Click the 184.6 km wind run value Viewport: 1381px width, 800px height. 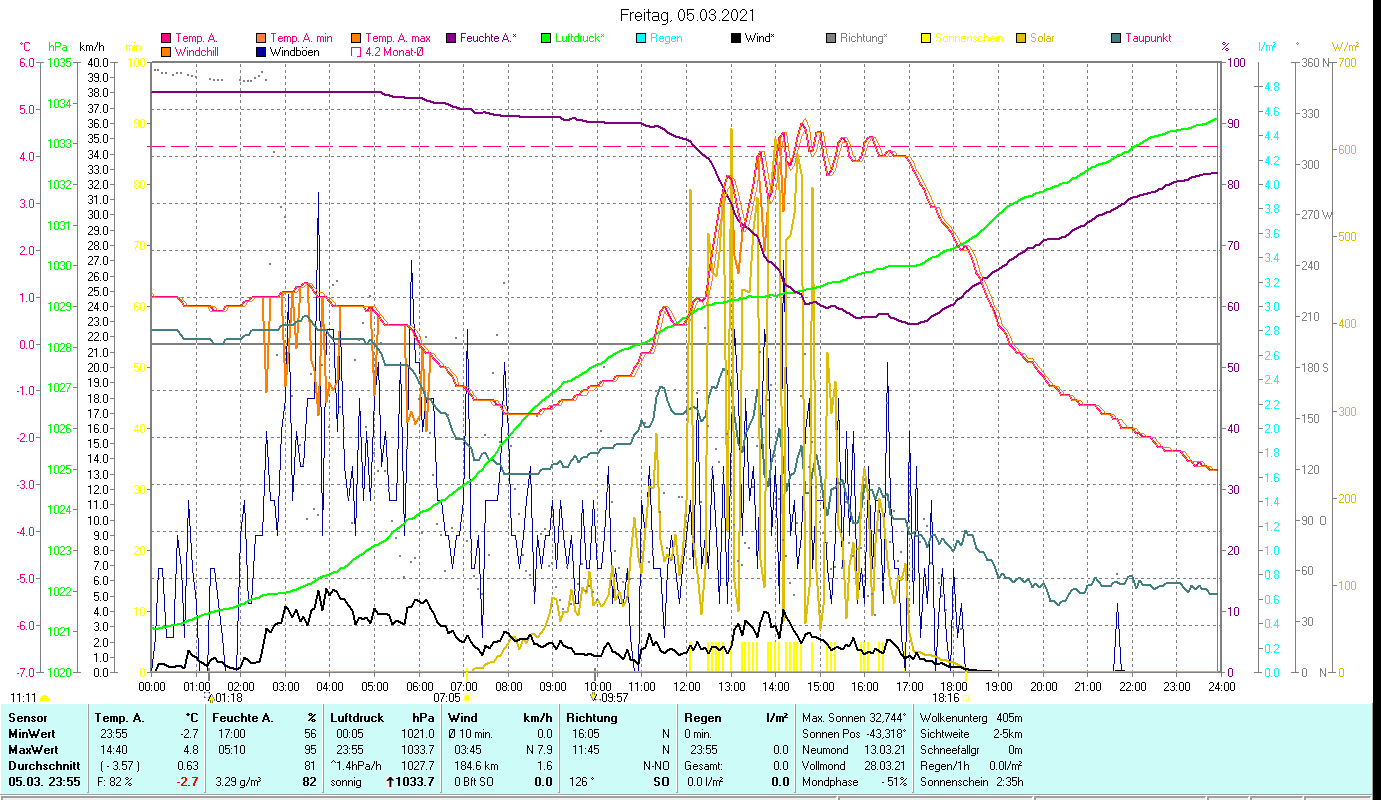click(474, 765)
